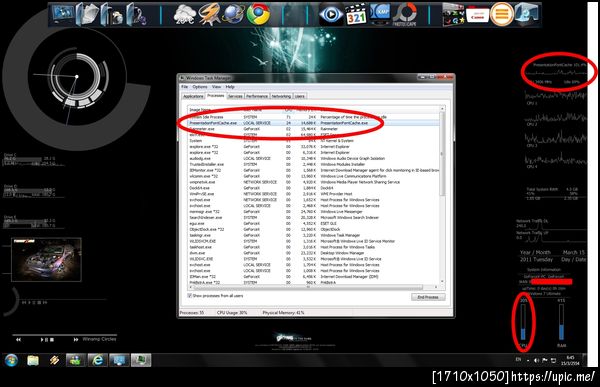Click the CPU Usage: 30% status text
This screenshot has height=387, width=600.
coord(232,313)
